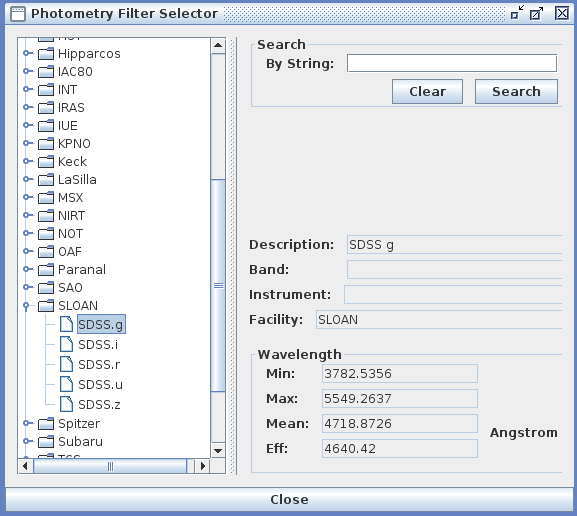The image size is (577, 516).
Task: Select the SDSS.i filter
Action: click(x=98, y=345)
